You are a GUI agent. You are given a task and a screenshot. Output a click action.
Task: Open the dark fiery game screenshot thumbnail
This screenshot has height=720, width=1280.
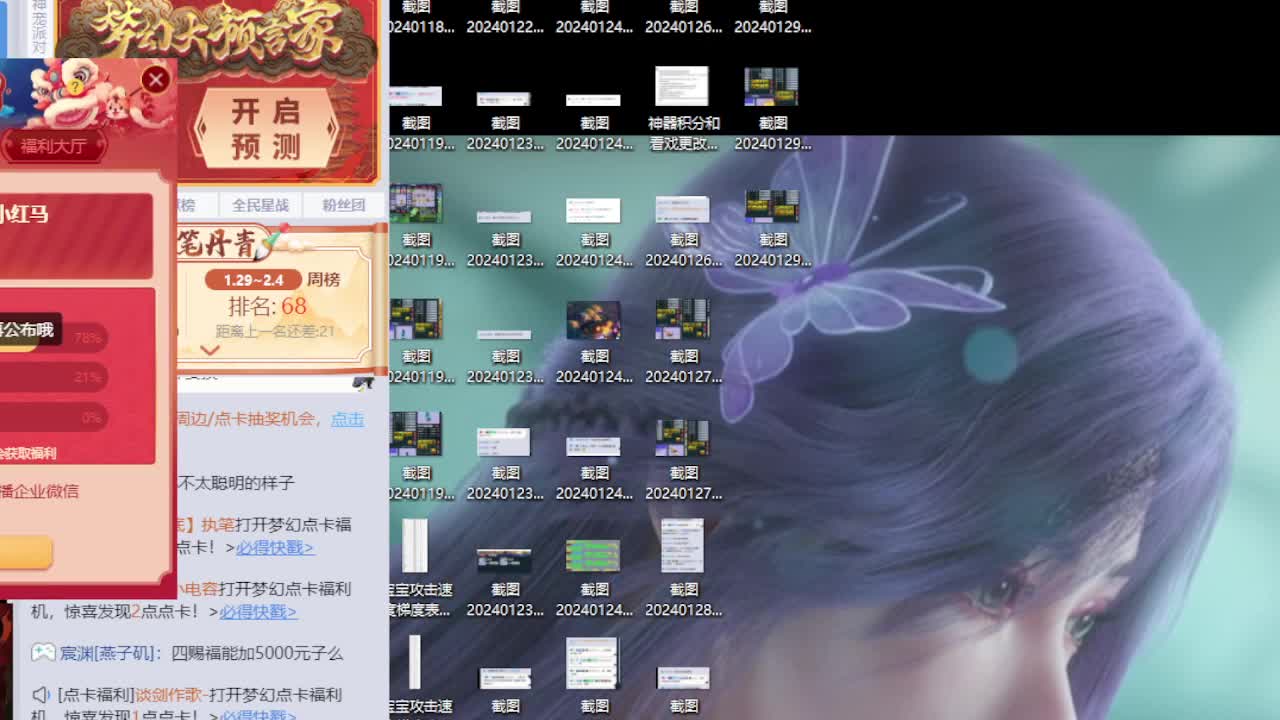tap(594, 321)
